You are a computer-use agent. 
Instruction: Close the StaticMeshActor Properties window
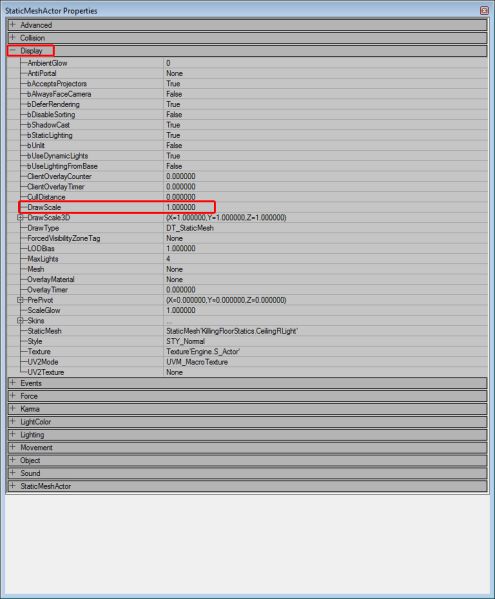coord(484,11)
